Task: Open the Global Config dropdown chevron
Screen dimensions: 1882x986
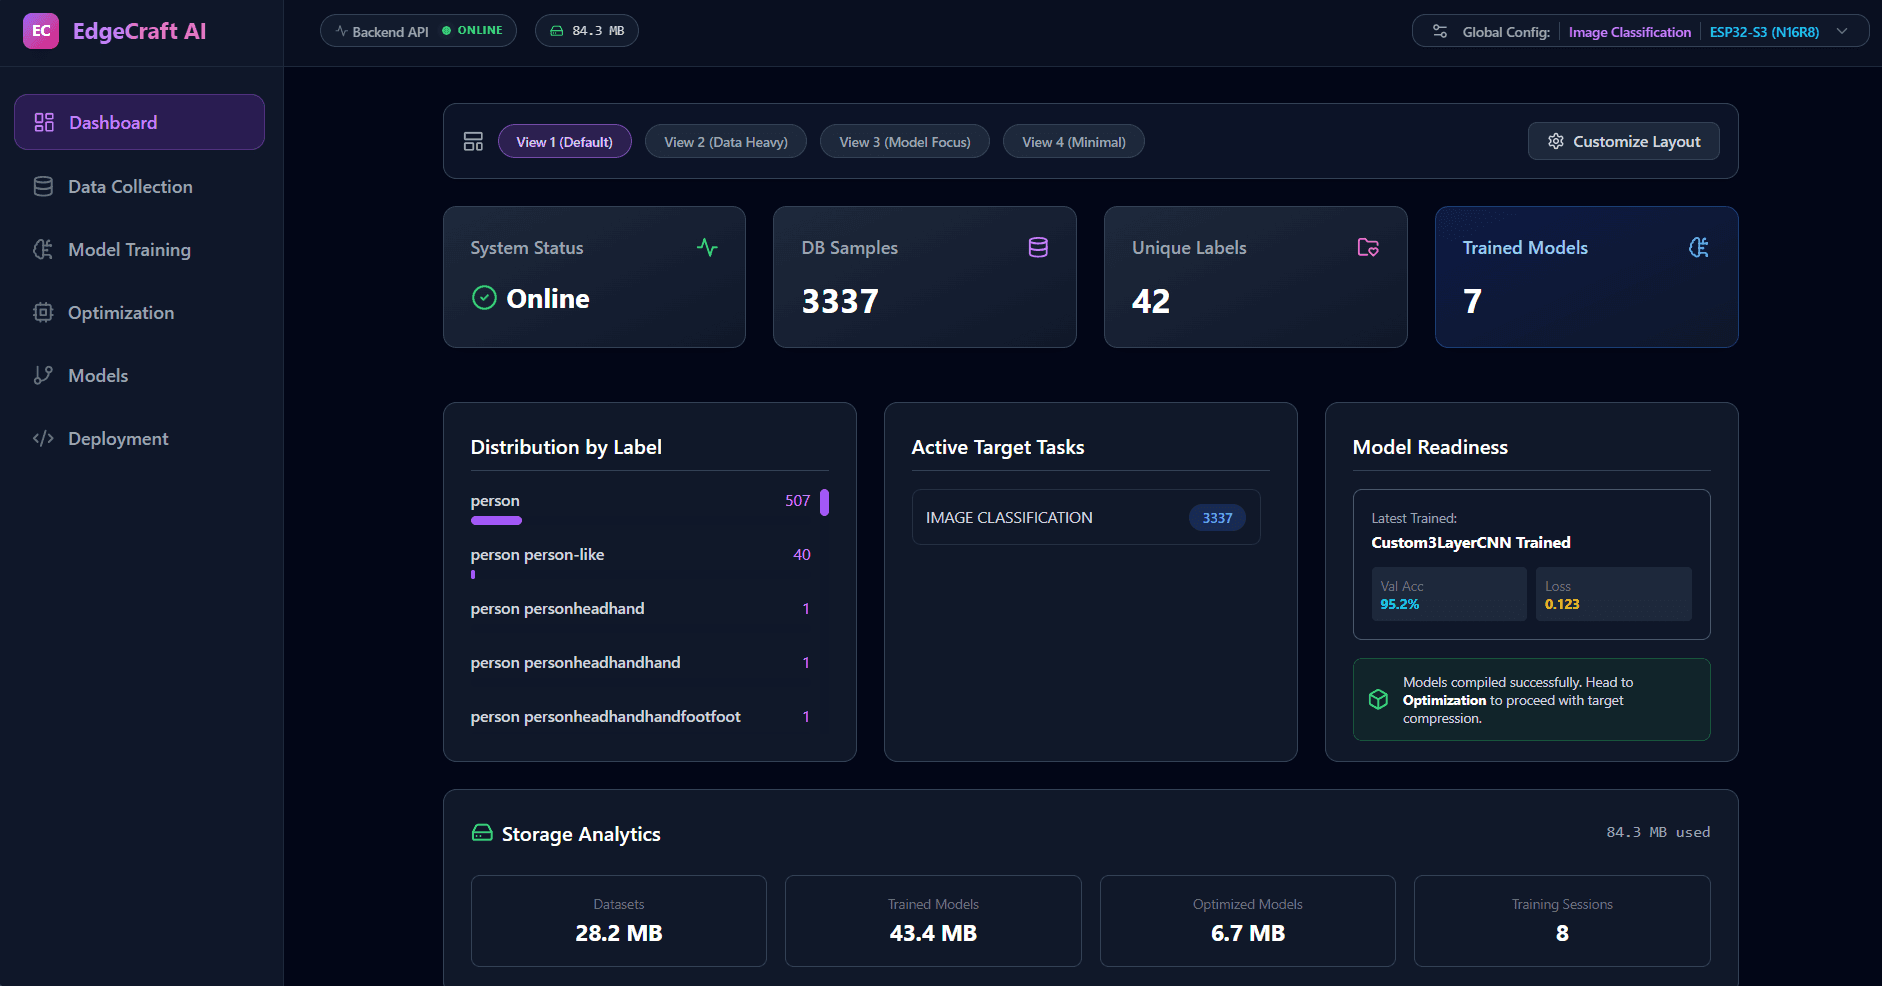Action: pos(1842,31)
